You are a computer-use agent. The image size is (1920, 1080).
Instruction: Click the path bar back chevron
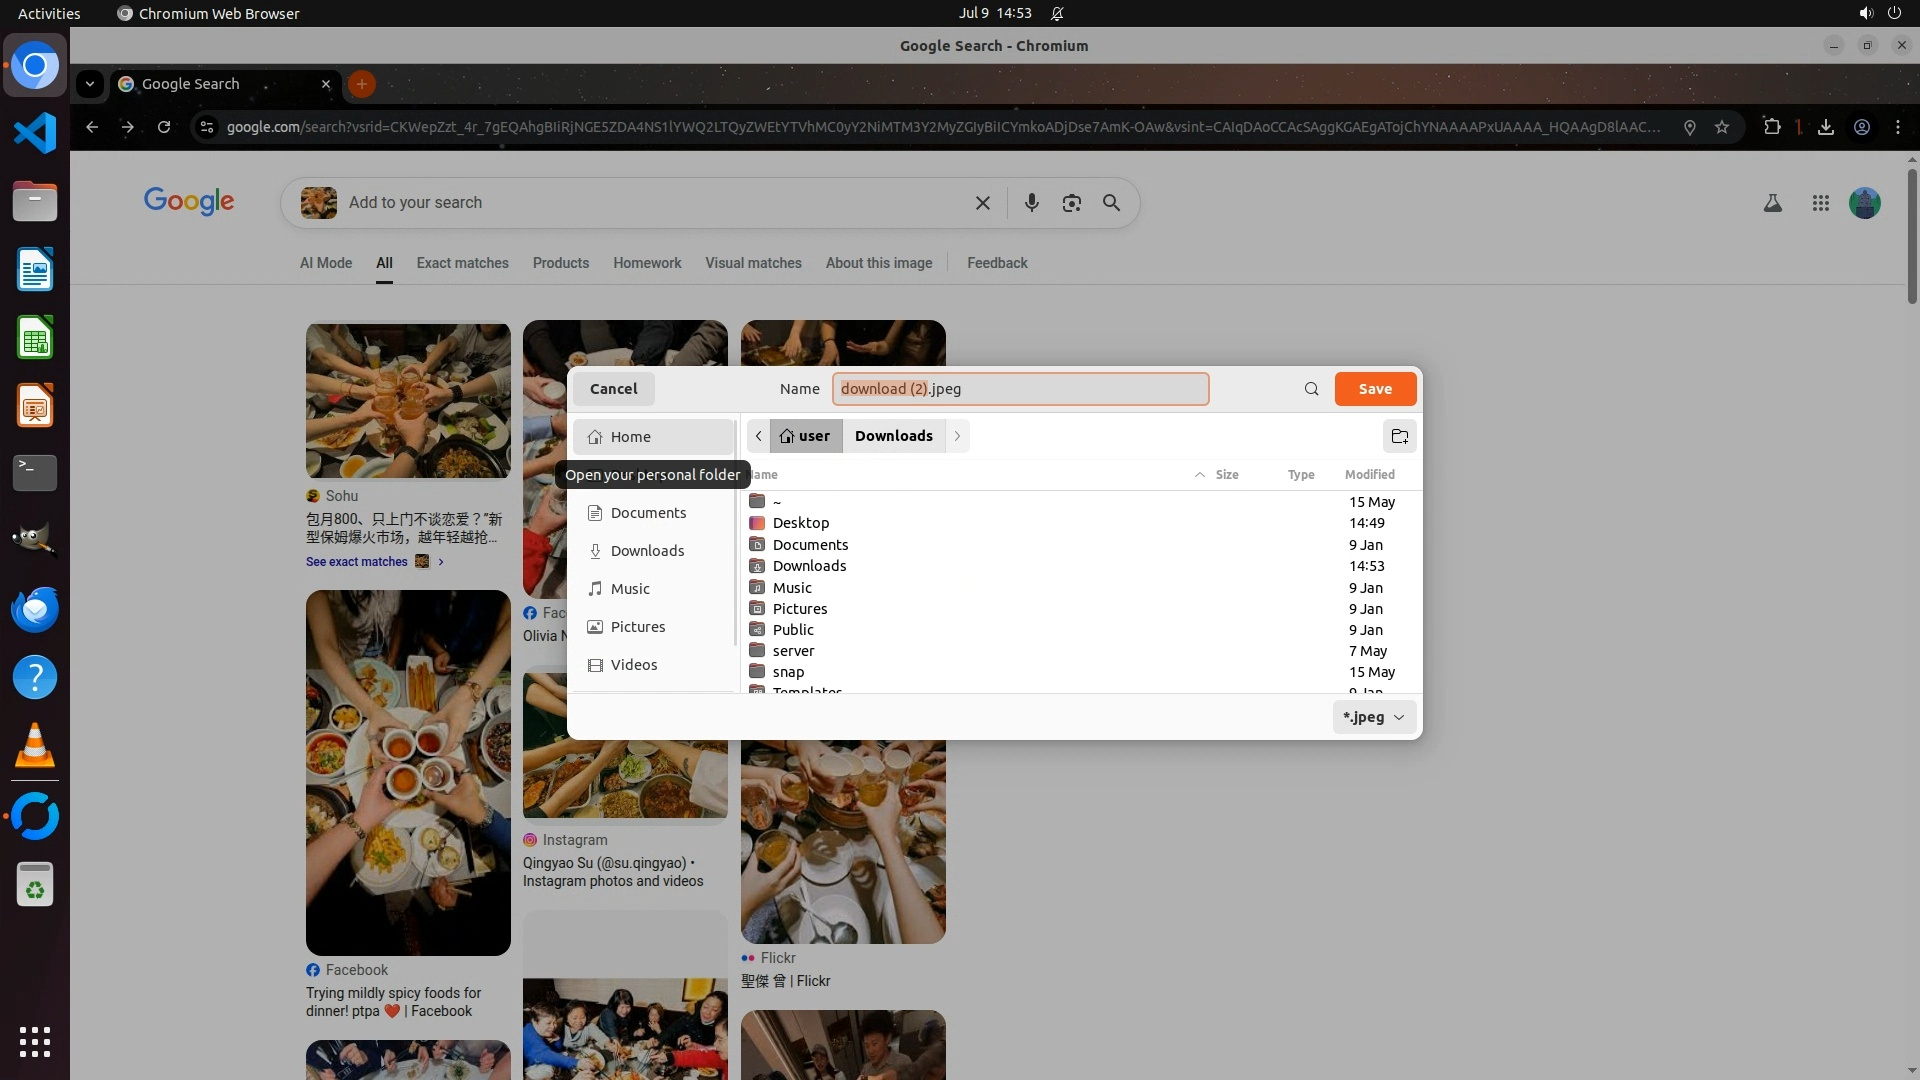758,436
